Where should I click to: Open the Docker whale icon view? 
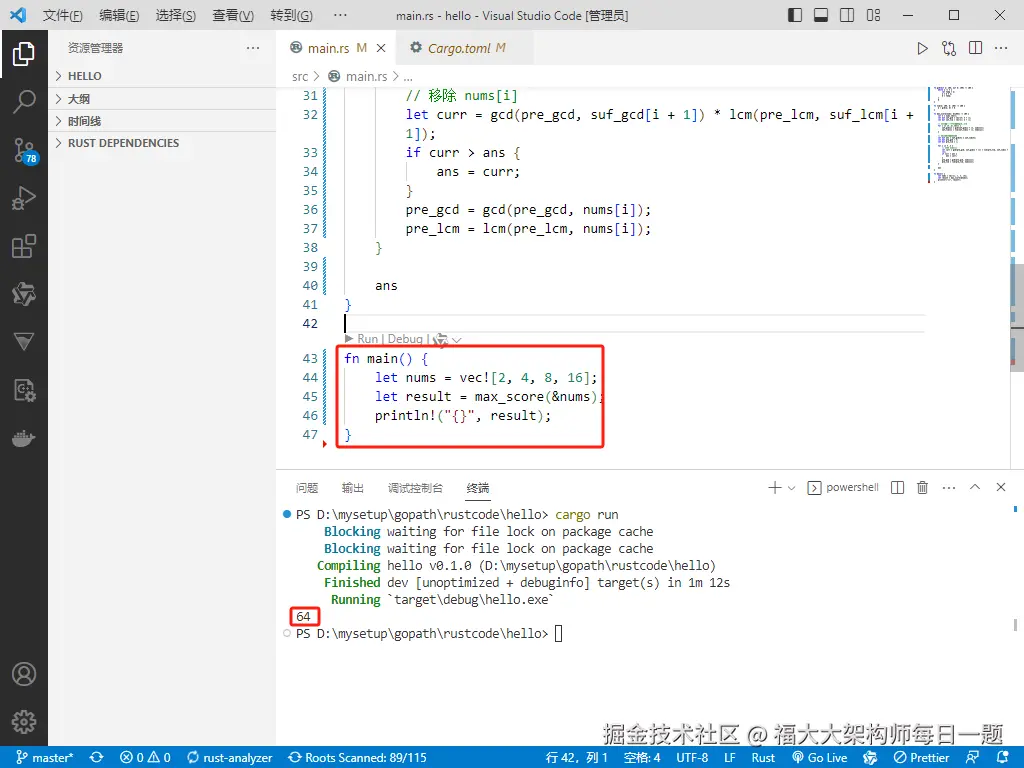(x=24, y=438)
